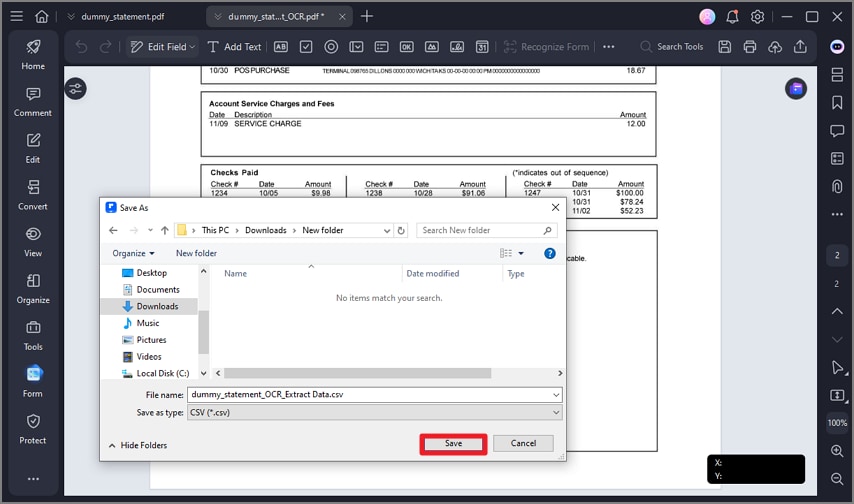Screen dimensions: 854x504
Task: Open the Organize dropdown in Save As
Action: click(x=133, y=253)
